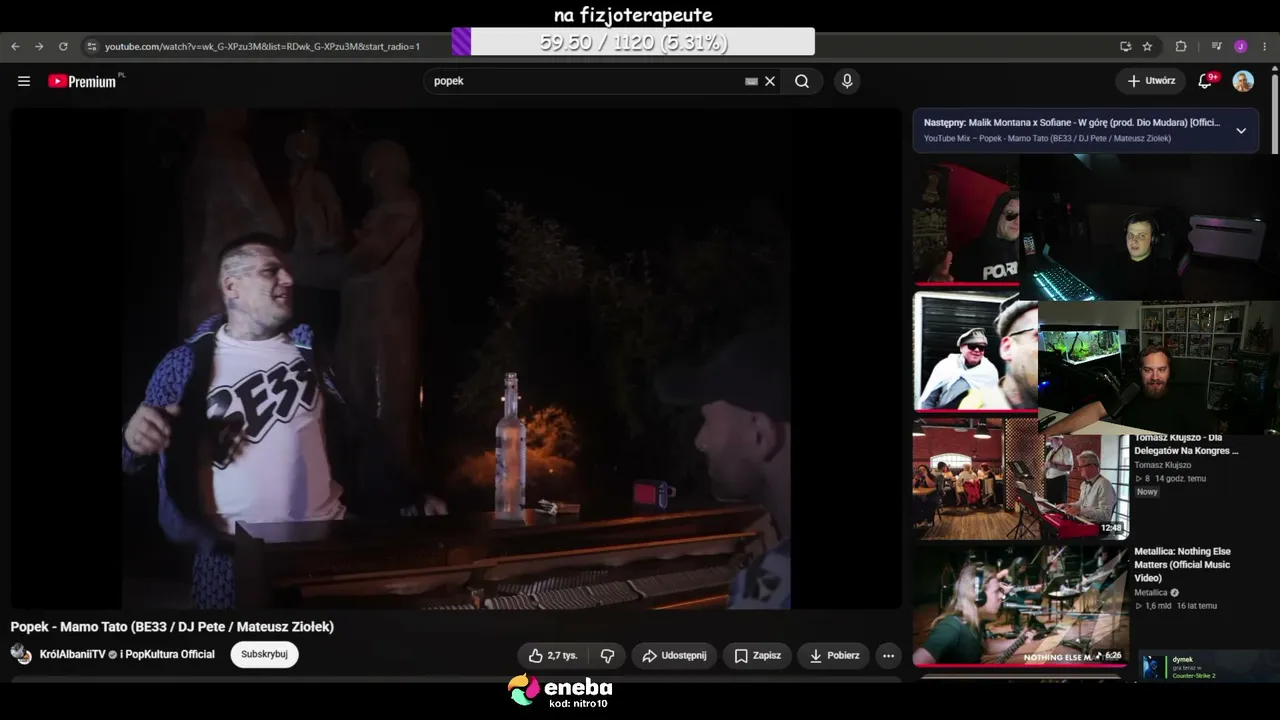This screenshot has width=1280, height=720.
Task: Open the browser media controls icon
Action: click(x=1217, y=46)
